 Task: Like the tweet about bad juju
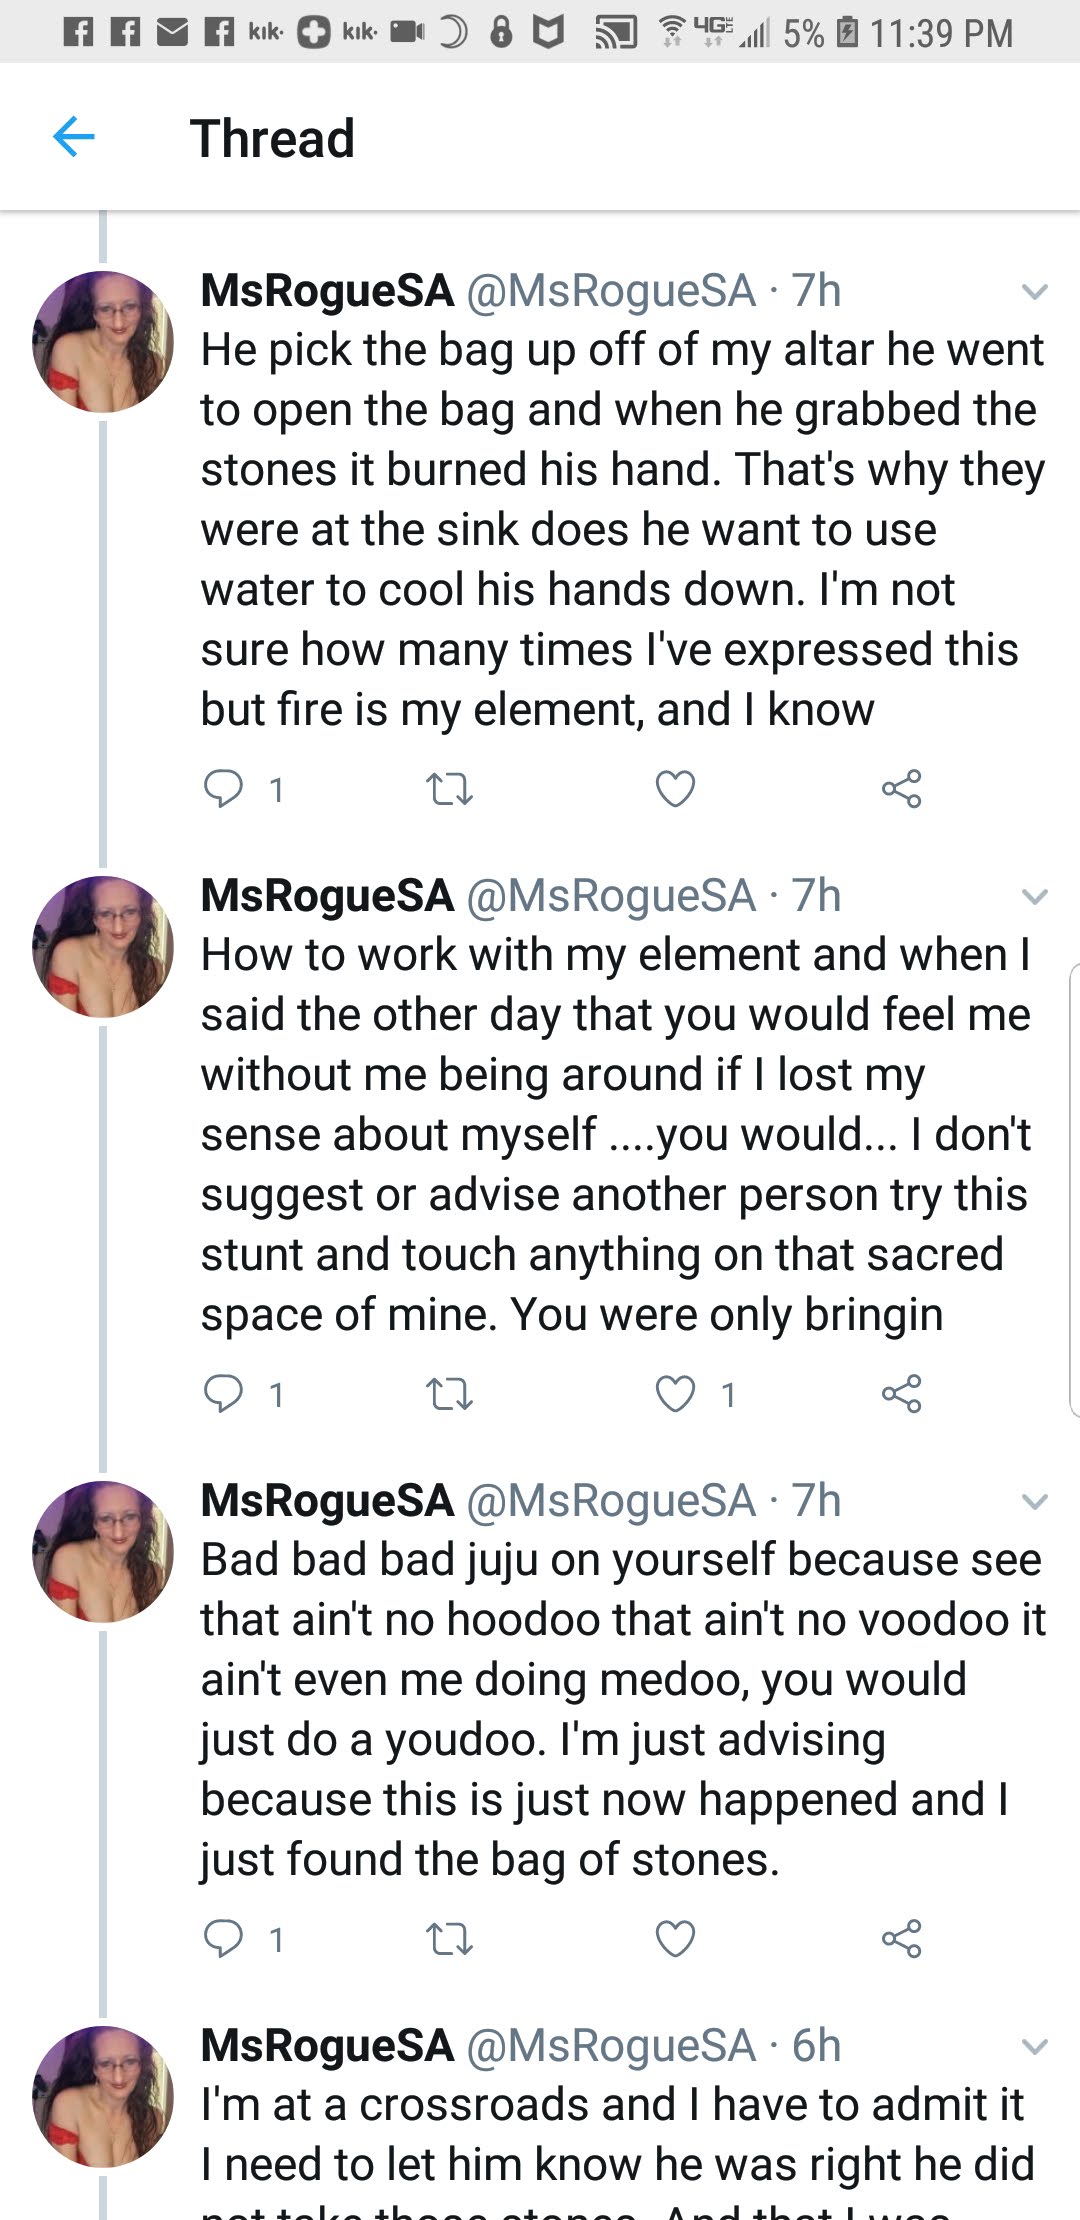point(675,1938)
